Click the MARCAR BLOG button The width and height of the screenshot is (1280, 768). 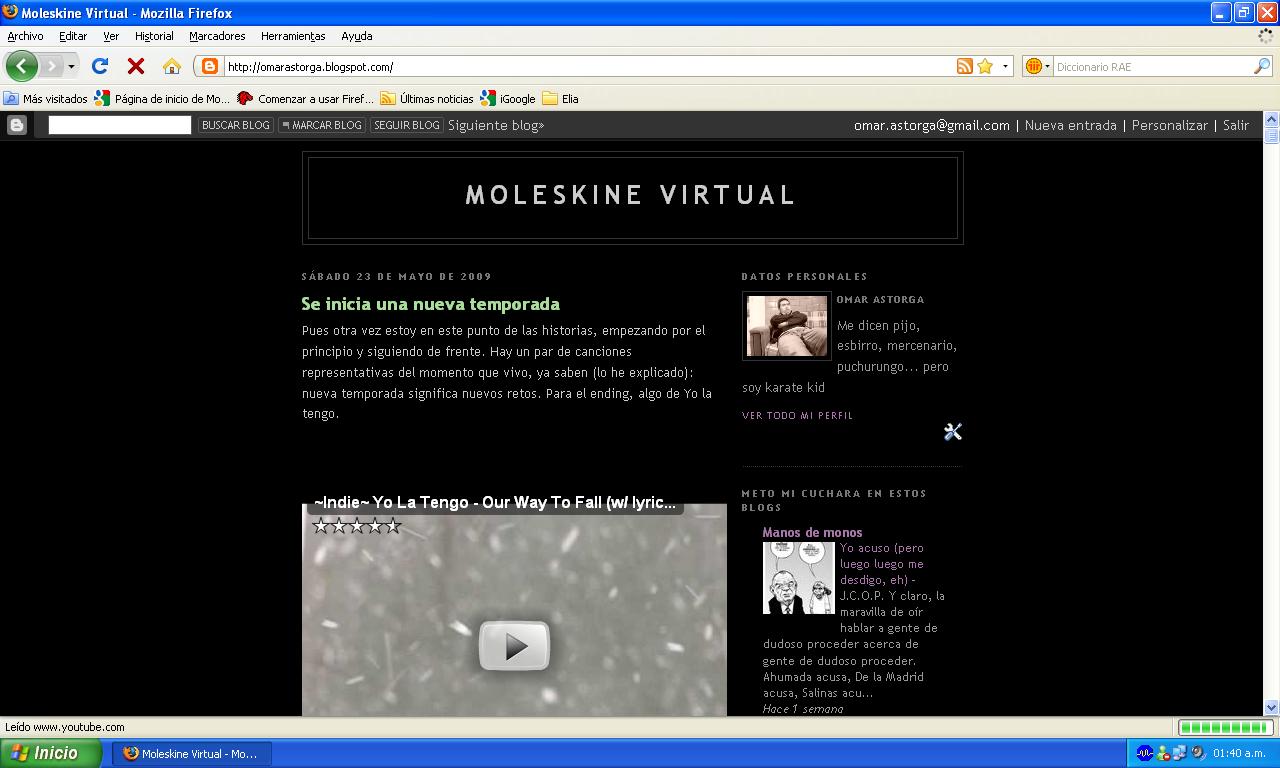[321, 125]
